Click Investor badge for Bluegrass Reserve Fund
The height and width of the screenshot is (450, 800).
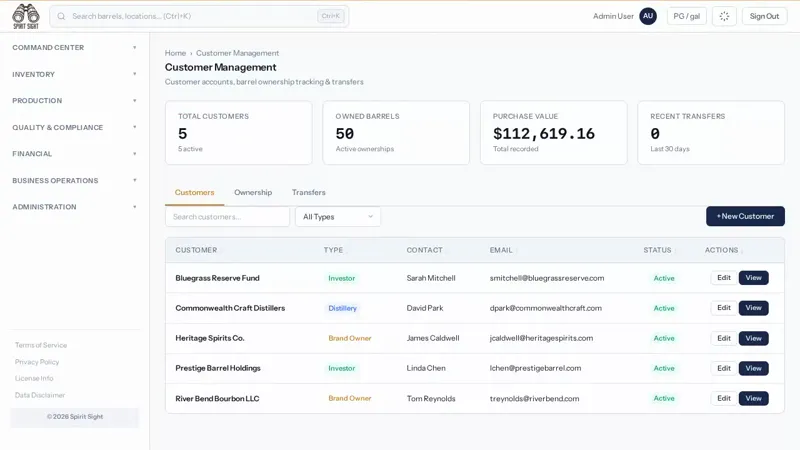click(x=341, y=278)
